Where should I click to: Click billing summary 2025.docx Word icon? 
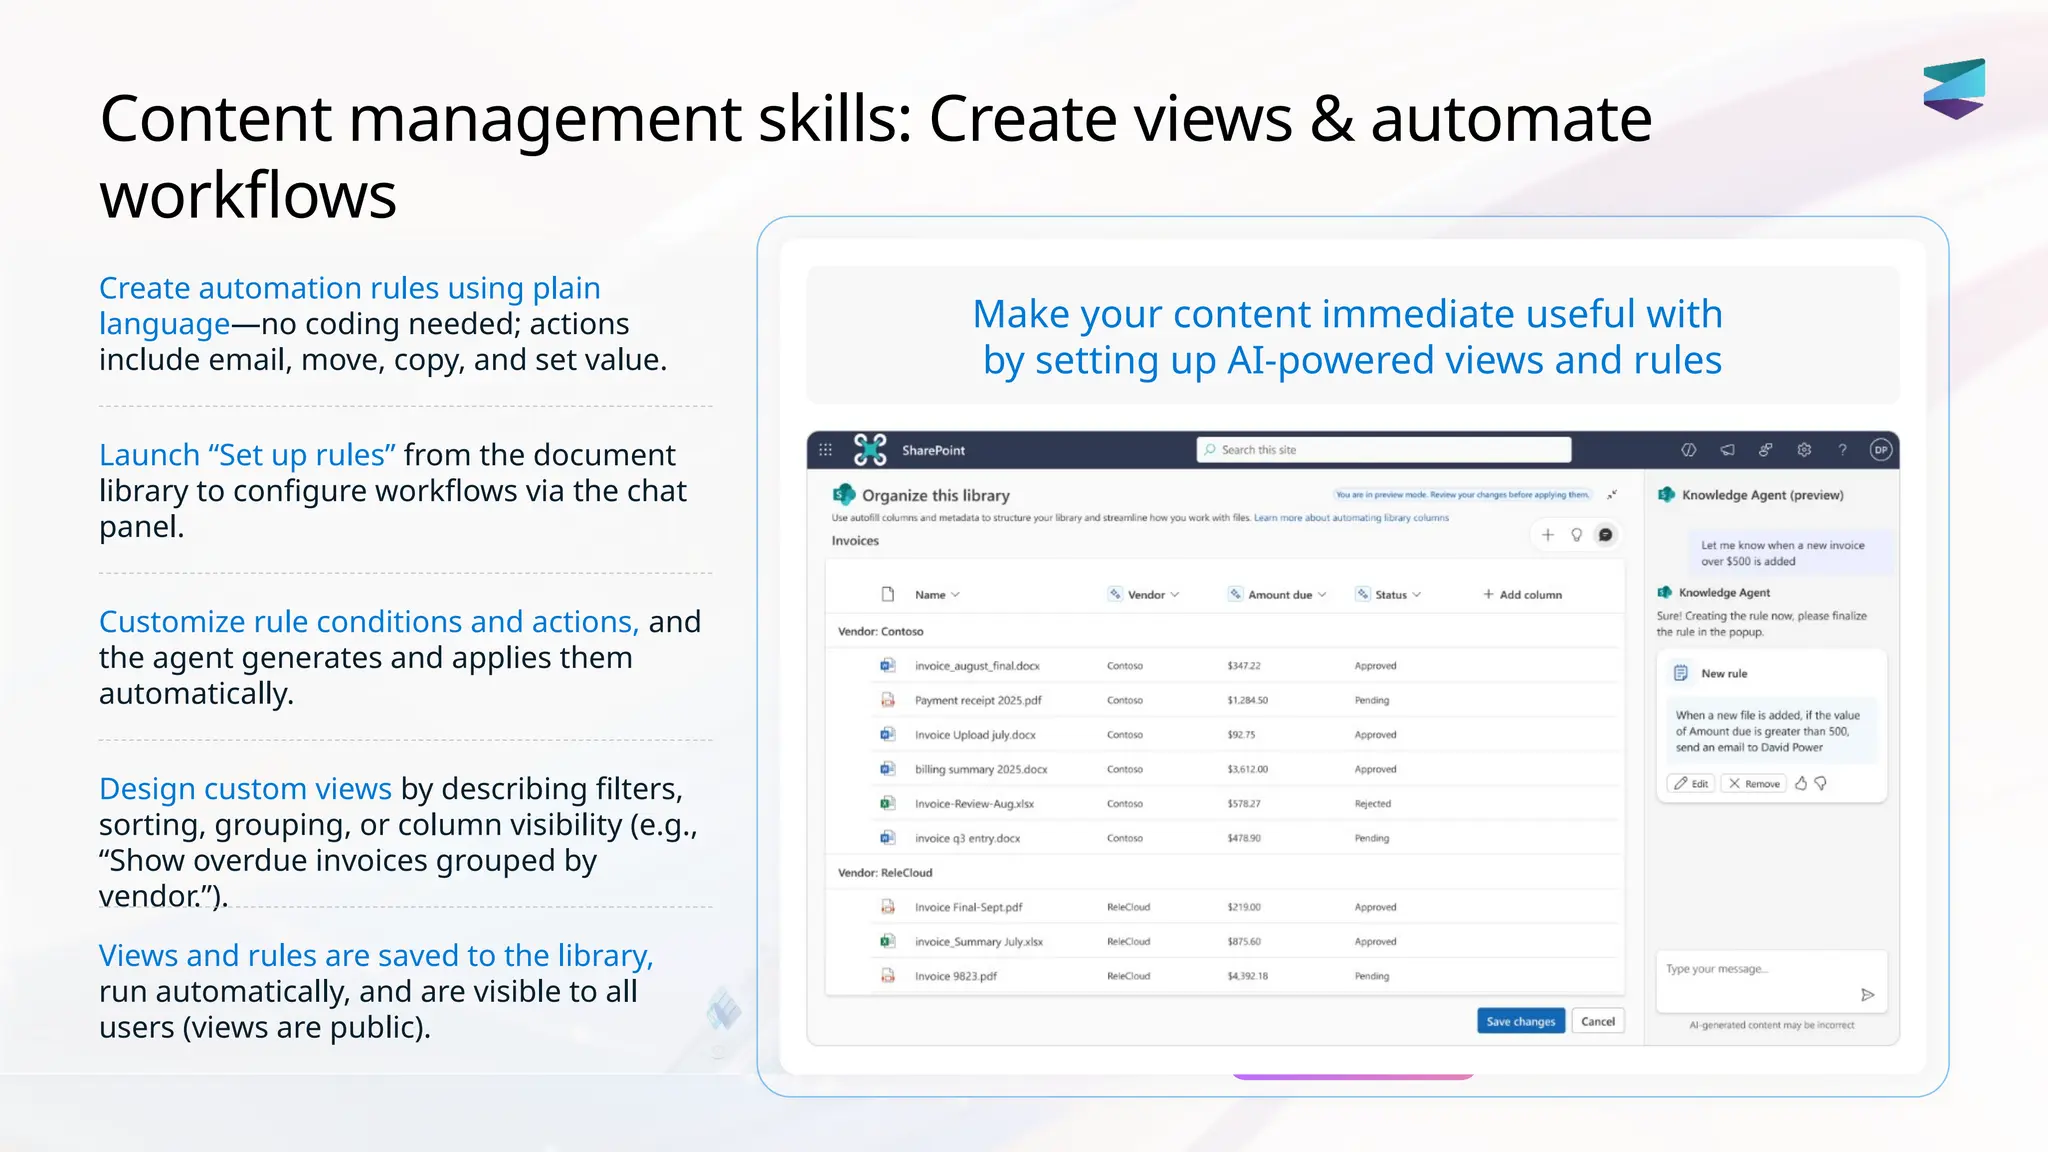point(887,769)
